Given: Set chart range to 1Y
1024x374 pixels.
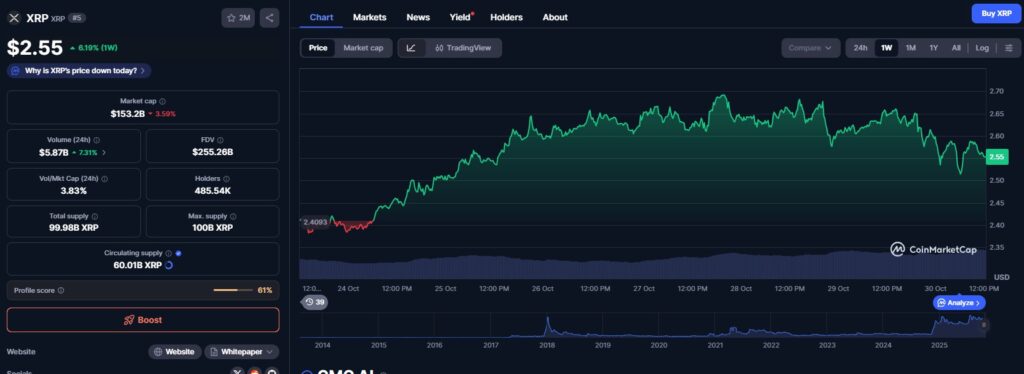Looking at the screenshot, I should pyautogui.click(x=934, y=48).
